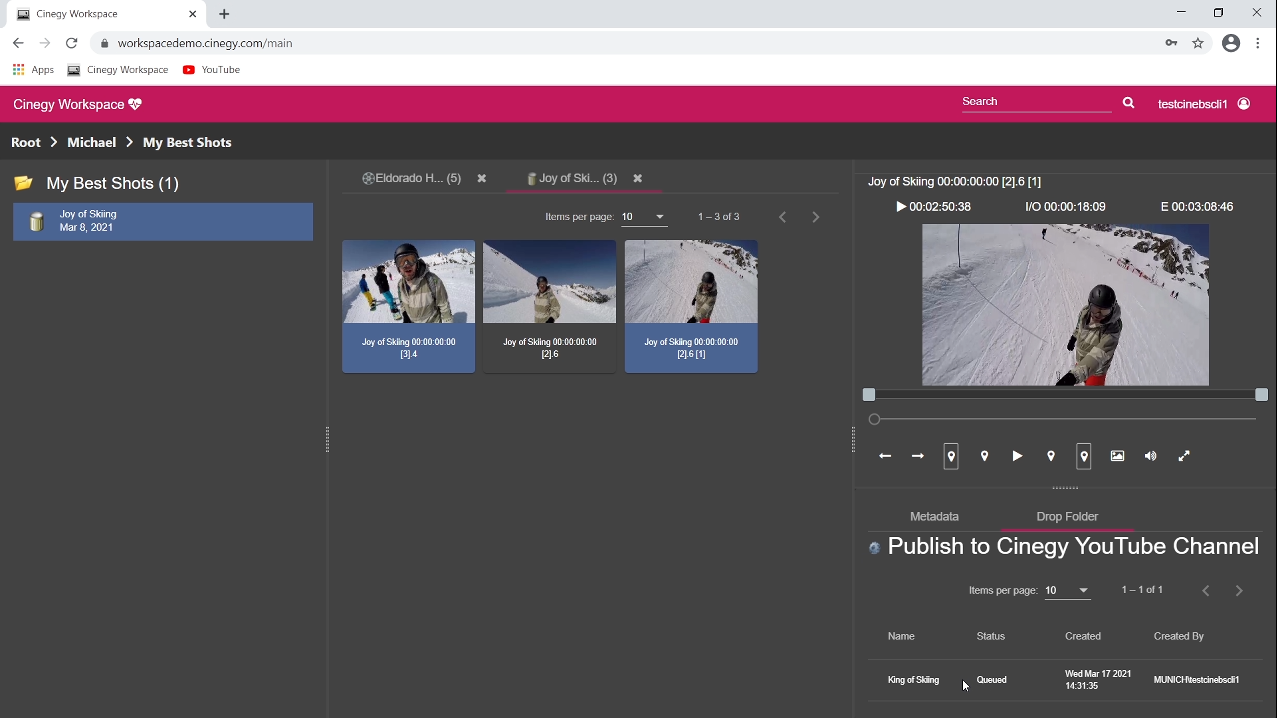Go to previous page of Drop Folder list
This screenshot has height=718, width=1277.
pyautogui.click(x=1206, y=591)
